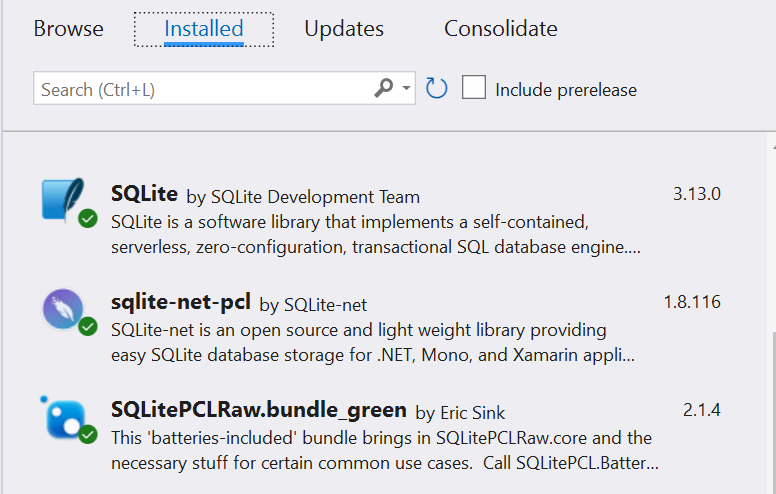
Task: Click installed checkmark badge on sqlite-net-pcl icon
Action: [x=88, y=327]
